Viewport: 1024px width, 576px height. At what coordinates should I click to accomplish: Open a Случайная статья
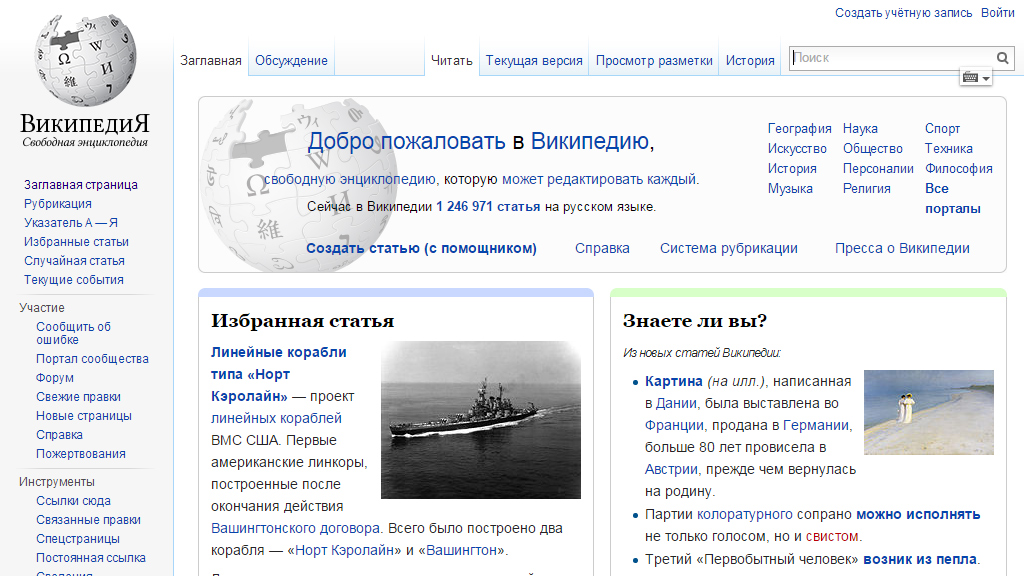pos(74,261)
